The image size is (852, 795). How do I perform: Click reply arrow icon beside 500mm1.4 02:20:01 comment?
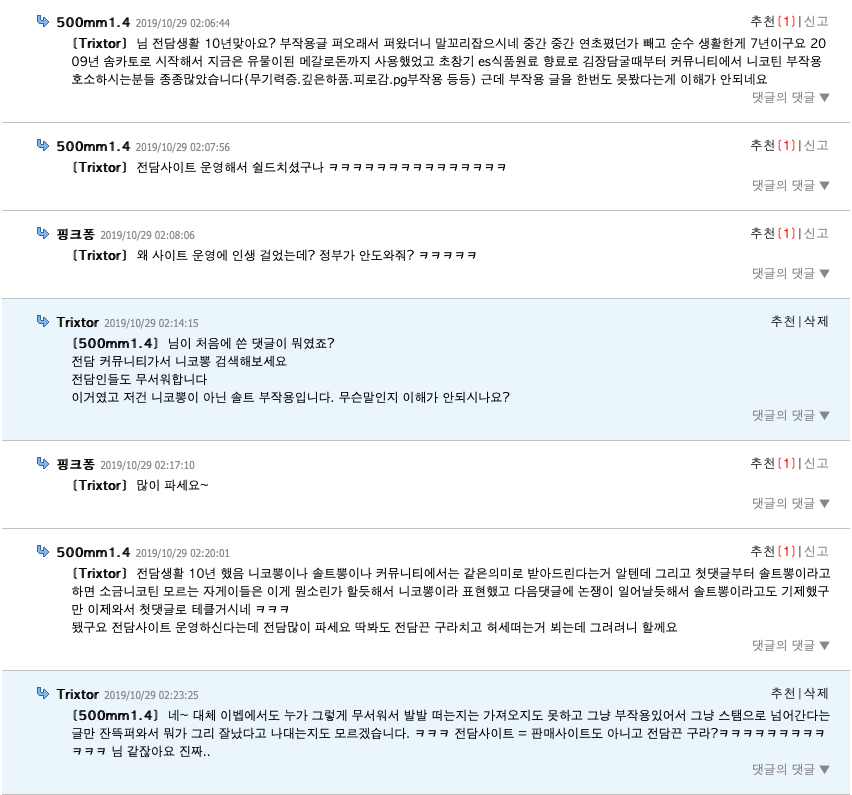(43, 551)
